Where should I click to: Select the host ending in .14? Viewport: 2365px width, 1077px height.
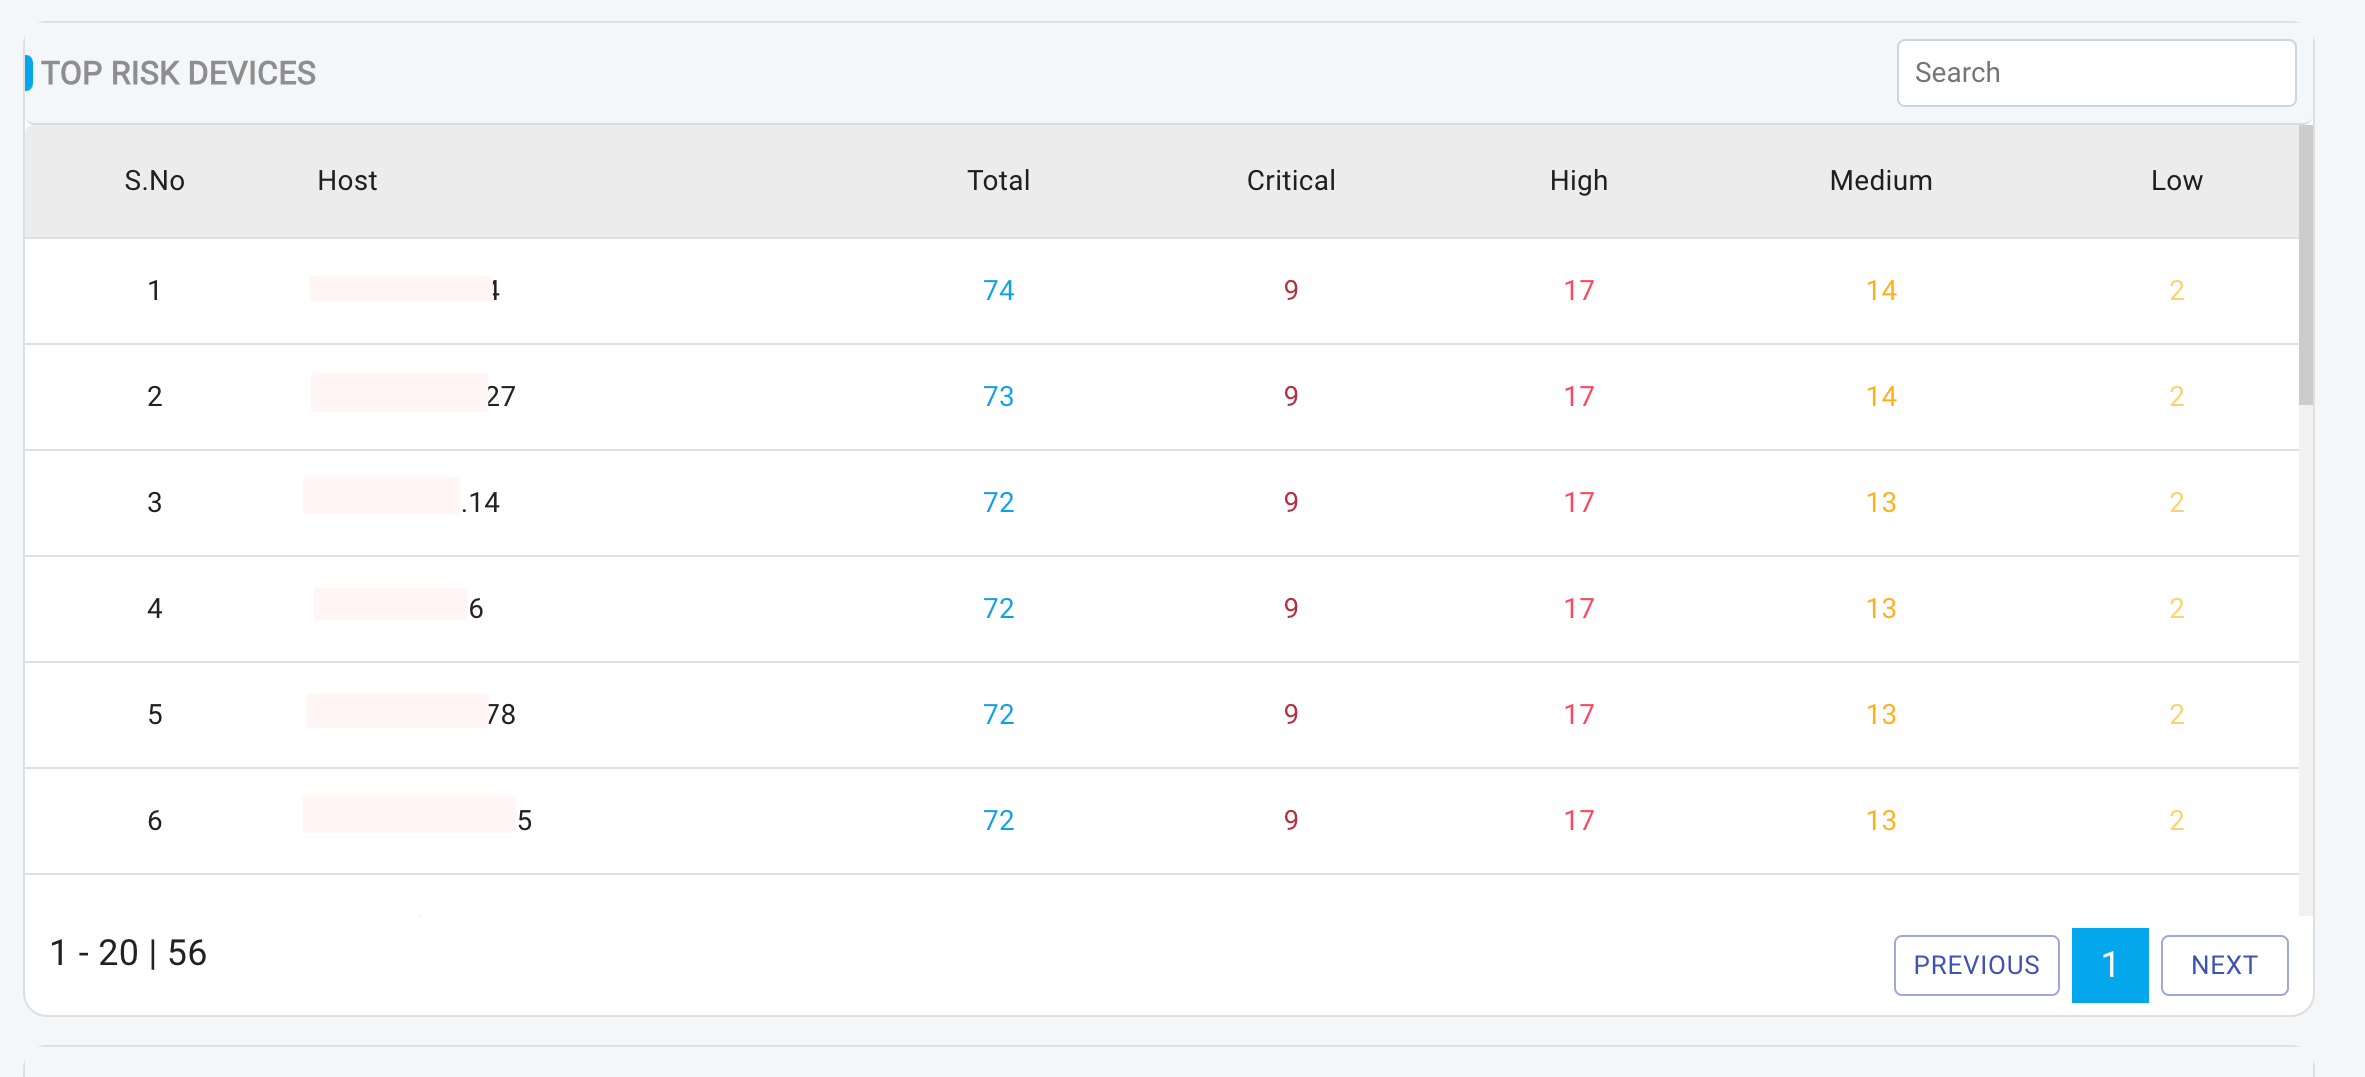pos(401,501)
